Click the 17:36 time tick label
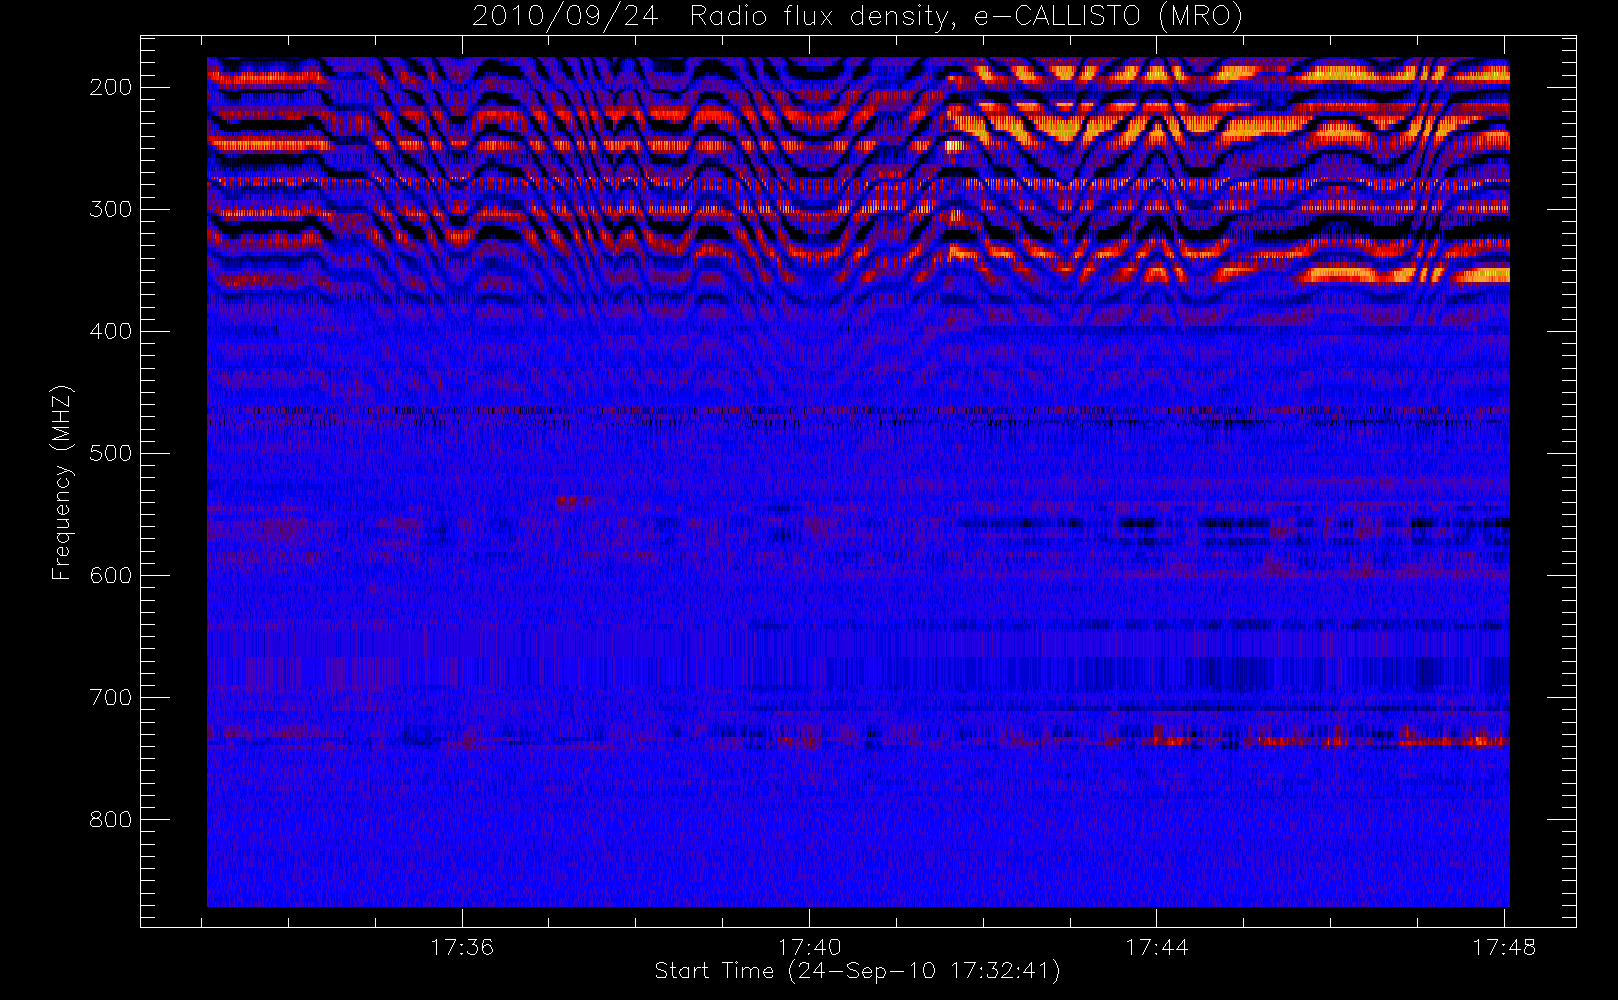Viewport: 1618px width, 1000px height. pyautogui.click(x=462, y=946)
